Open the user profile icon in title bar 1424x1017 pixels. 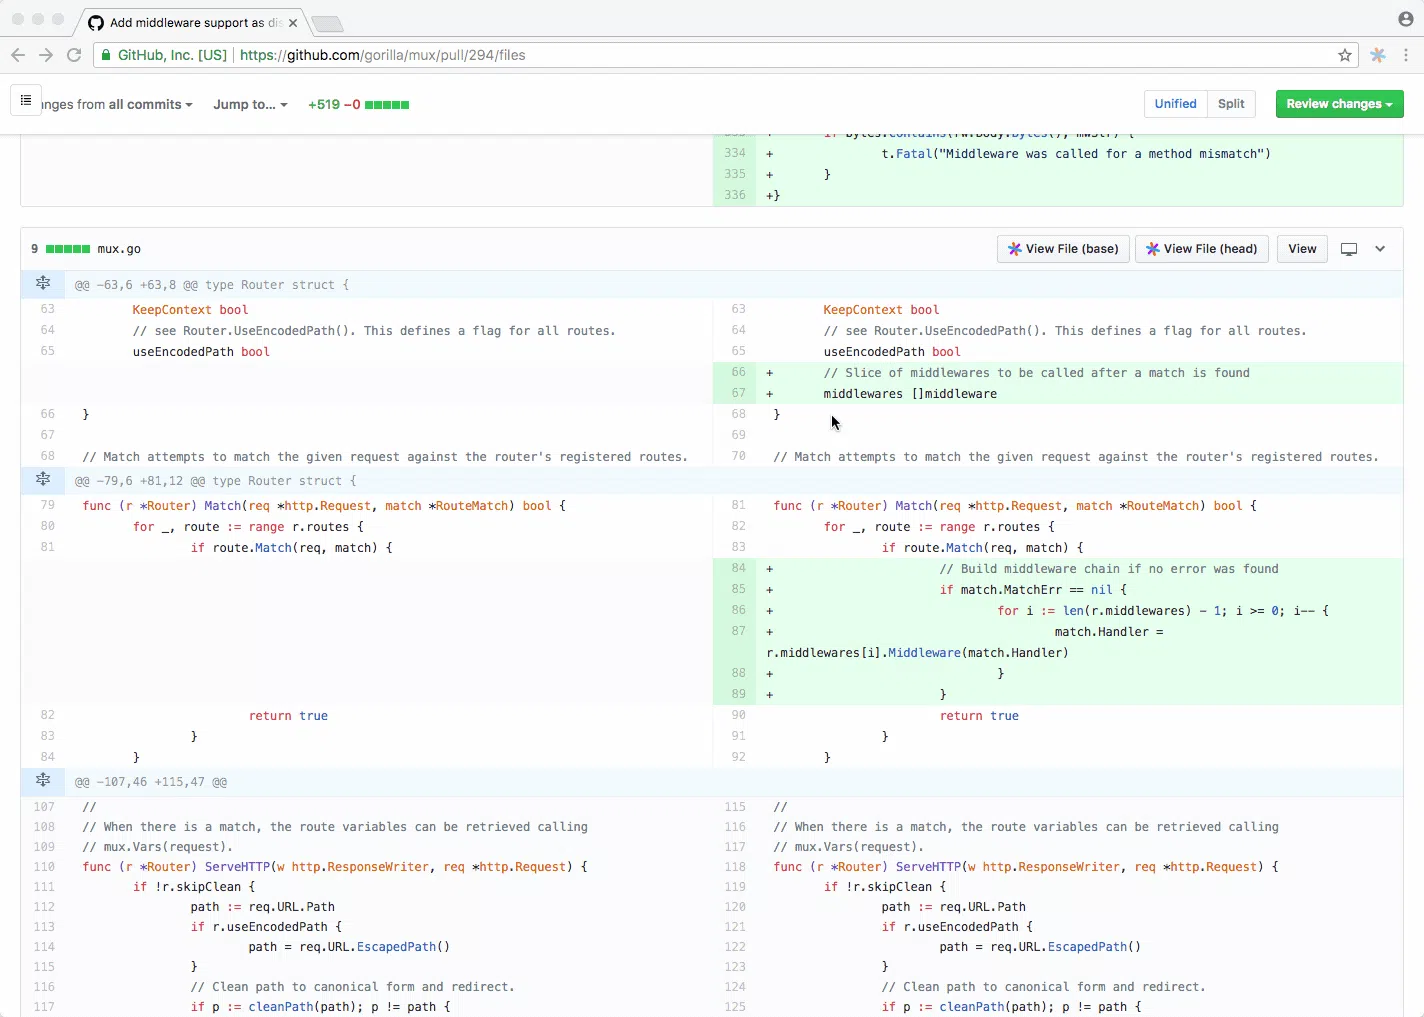1405,19
